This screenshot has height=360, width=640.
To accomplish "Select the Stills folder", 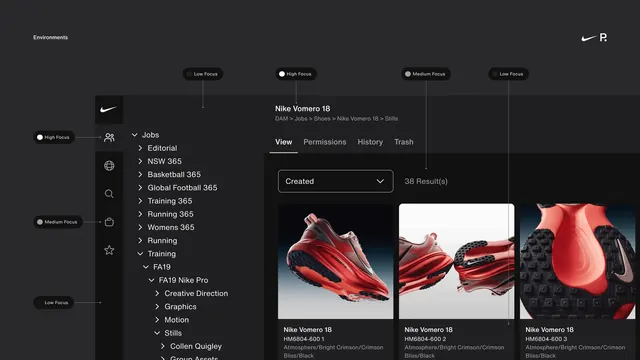I will pyautogui.click(x=173, y=333).
